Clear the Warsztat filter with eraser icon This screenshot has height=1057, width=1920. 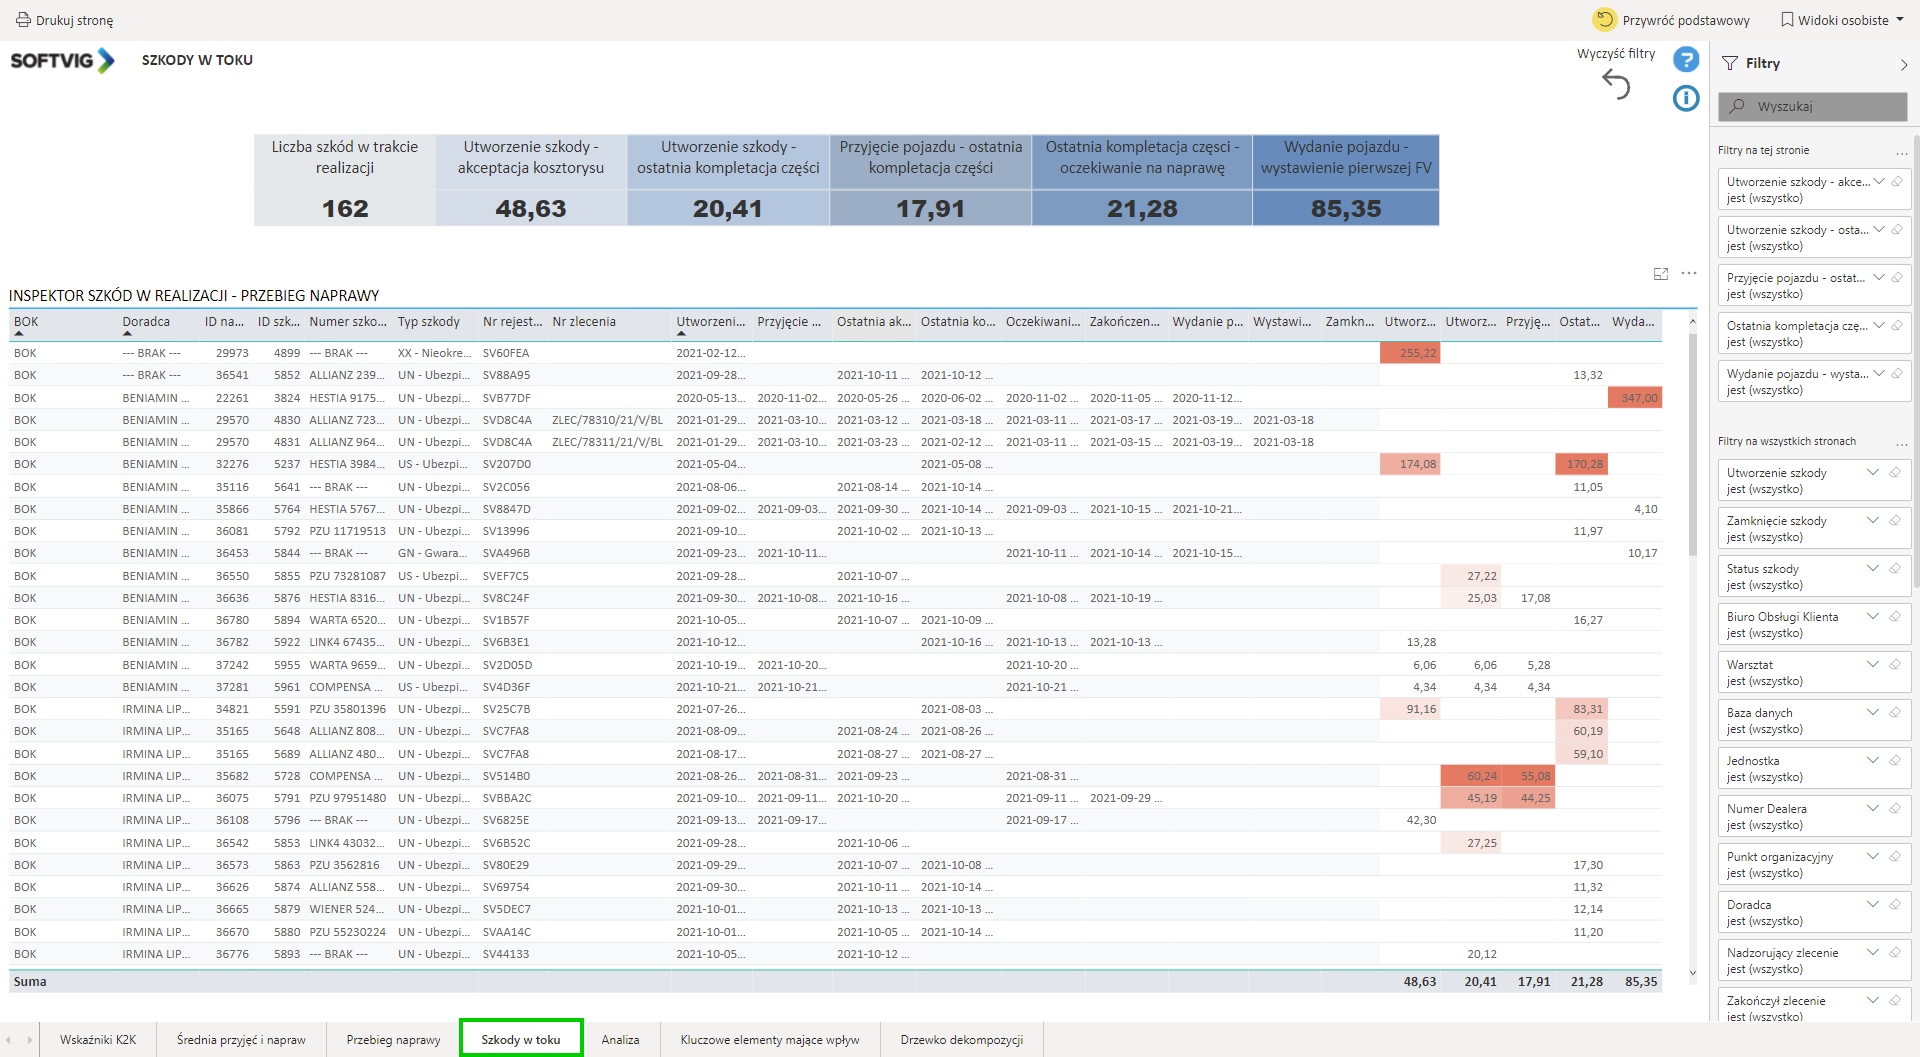(1895, 665)
